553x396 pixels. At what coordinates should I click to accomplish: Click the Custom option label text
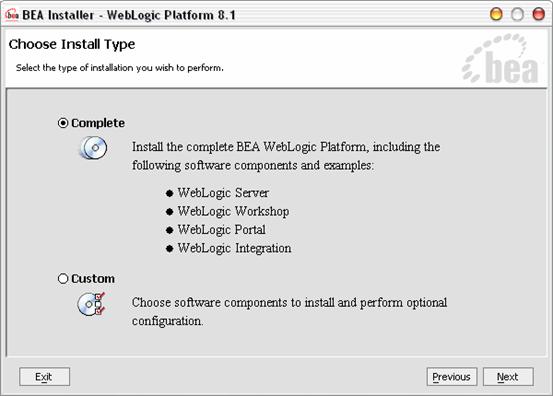tap(93, 279)
